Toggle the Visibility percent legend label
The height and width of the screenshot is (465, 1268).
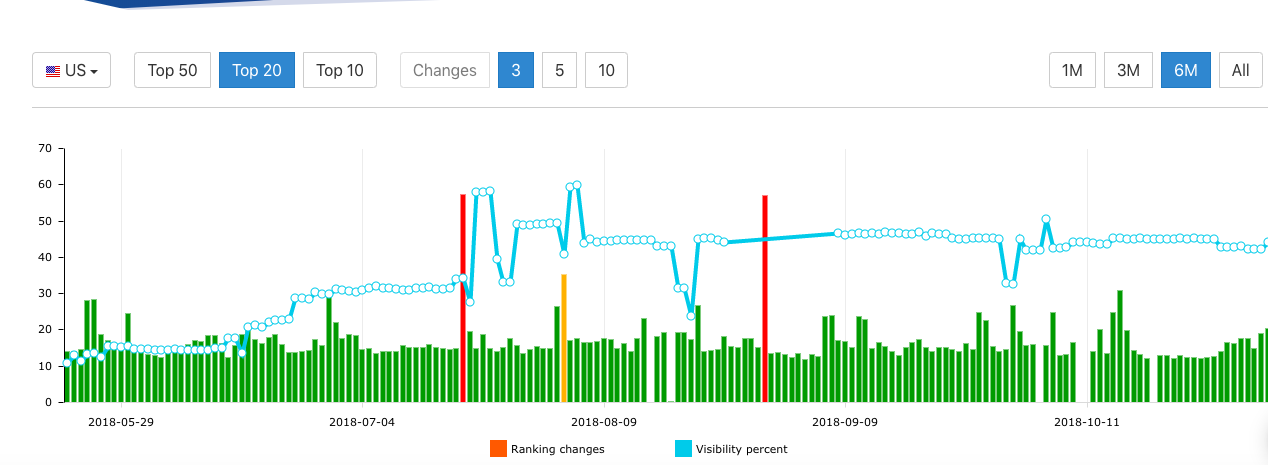741,449
